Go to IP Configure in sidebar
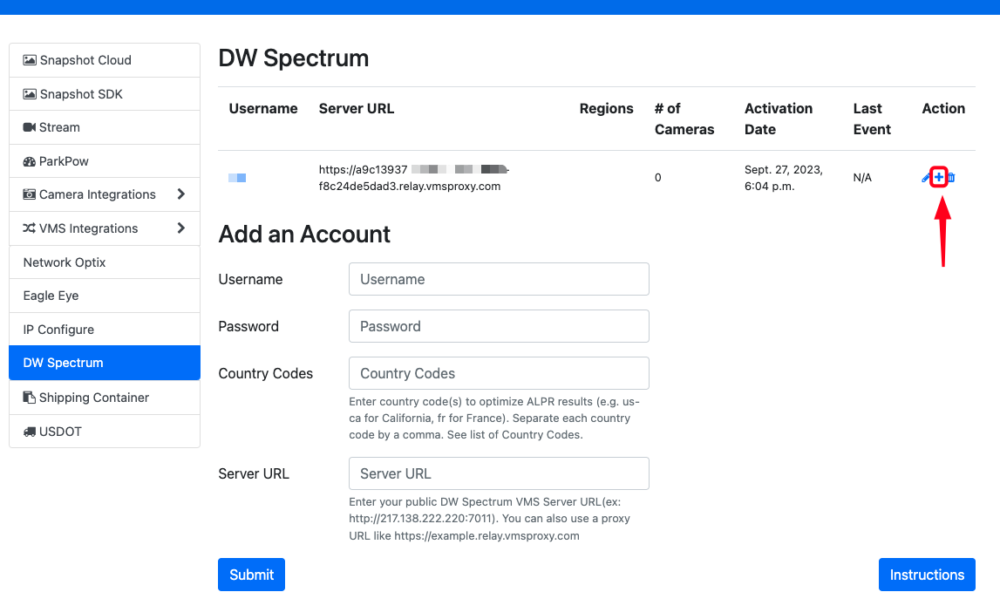1000x592 pixels. (x=105, y=329)
